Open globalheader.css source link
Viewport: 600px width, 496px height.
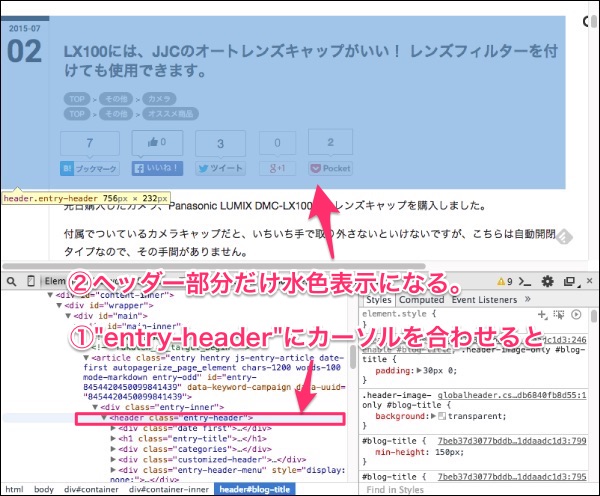coord(512,395)
